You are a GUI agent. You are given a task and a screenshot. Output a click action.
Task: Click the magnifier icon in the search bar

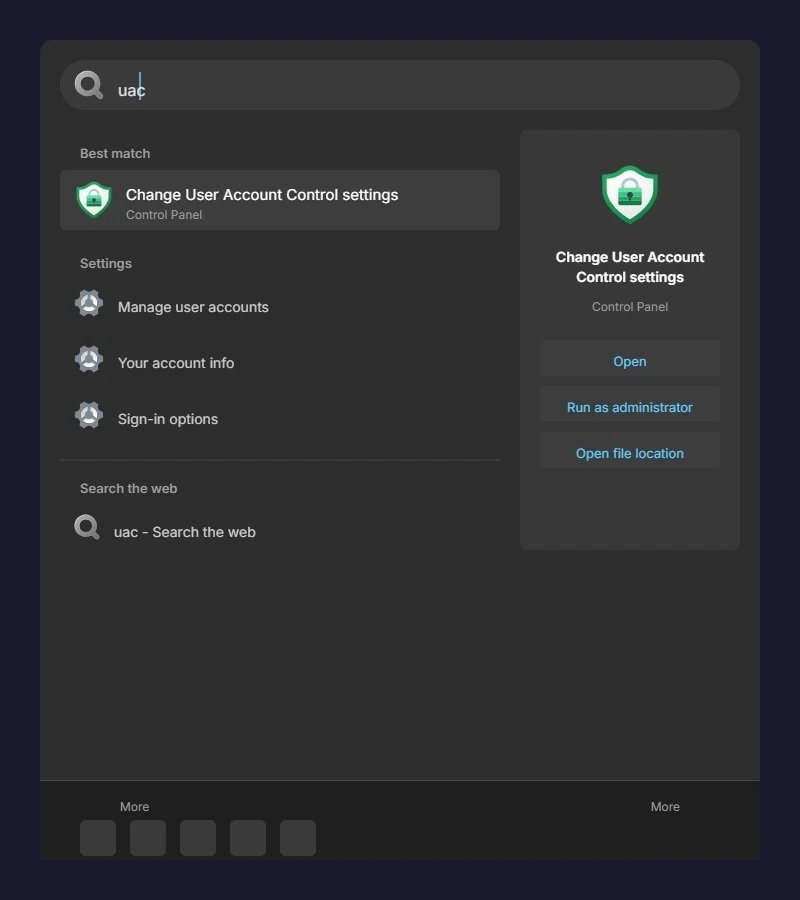pyautogui.click(x=89, y=86)
